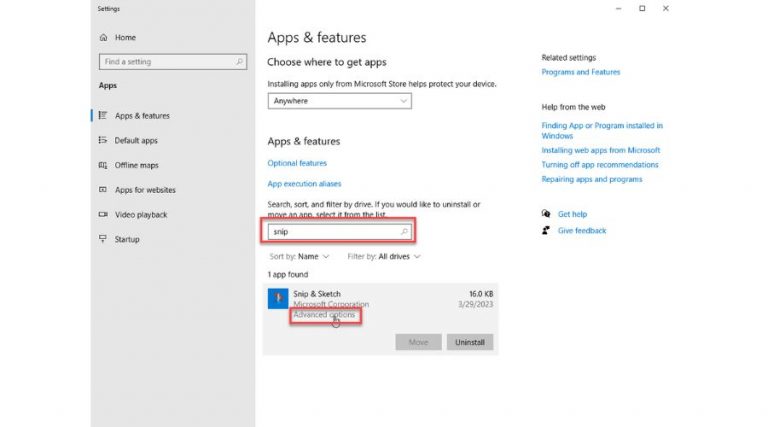Open Turning off app recommendations link
The height and width of the screenshot is (427, 768).
pos(600,165)
